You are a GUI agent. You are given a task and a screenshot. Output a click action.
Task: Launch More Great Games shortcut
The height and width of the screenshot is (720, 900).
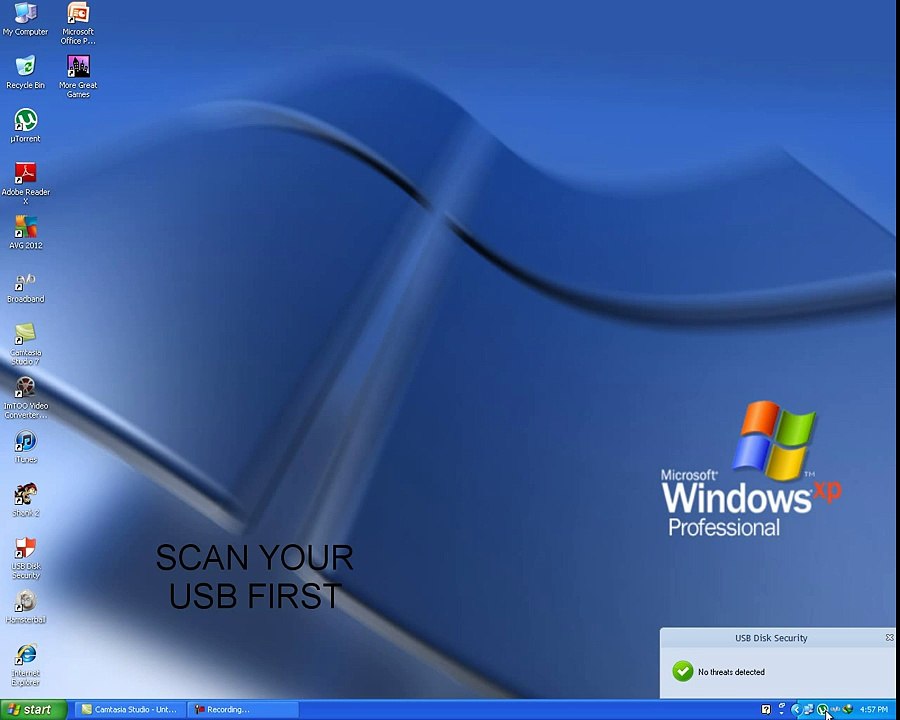click(78, 76)
